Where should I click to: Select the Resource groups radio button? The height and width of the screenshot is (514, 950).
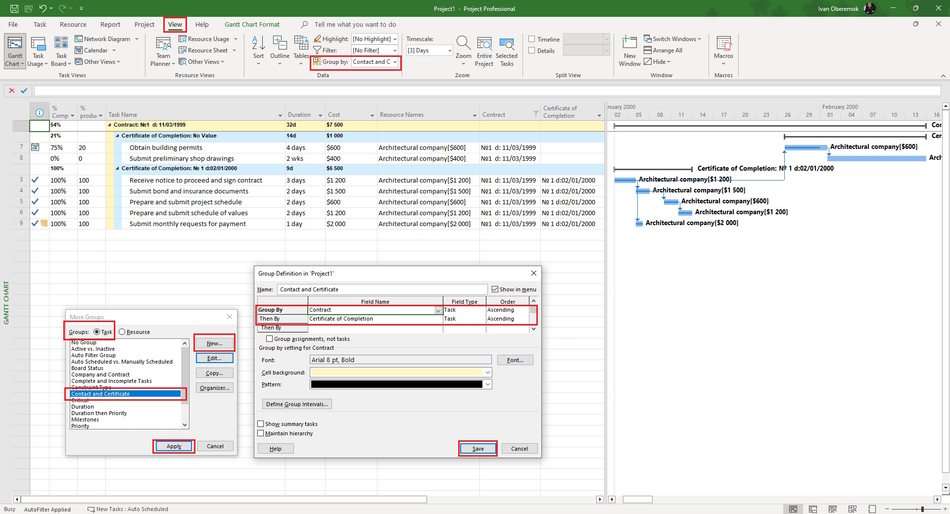(122, 332)
